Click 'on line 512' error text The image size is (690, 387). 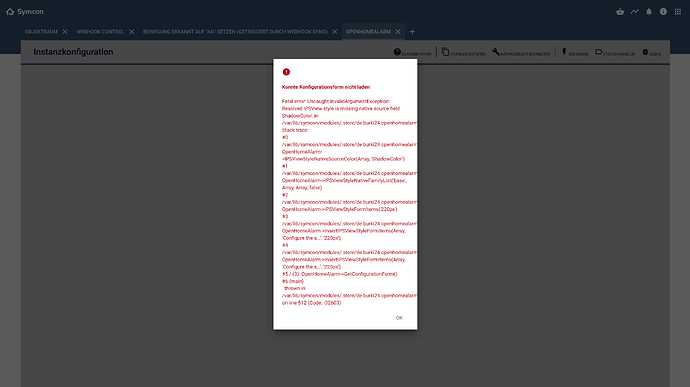point(294,303)
